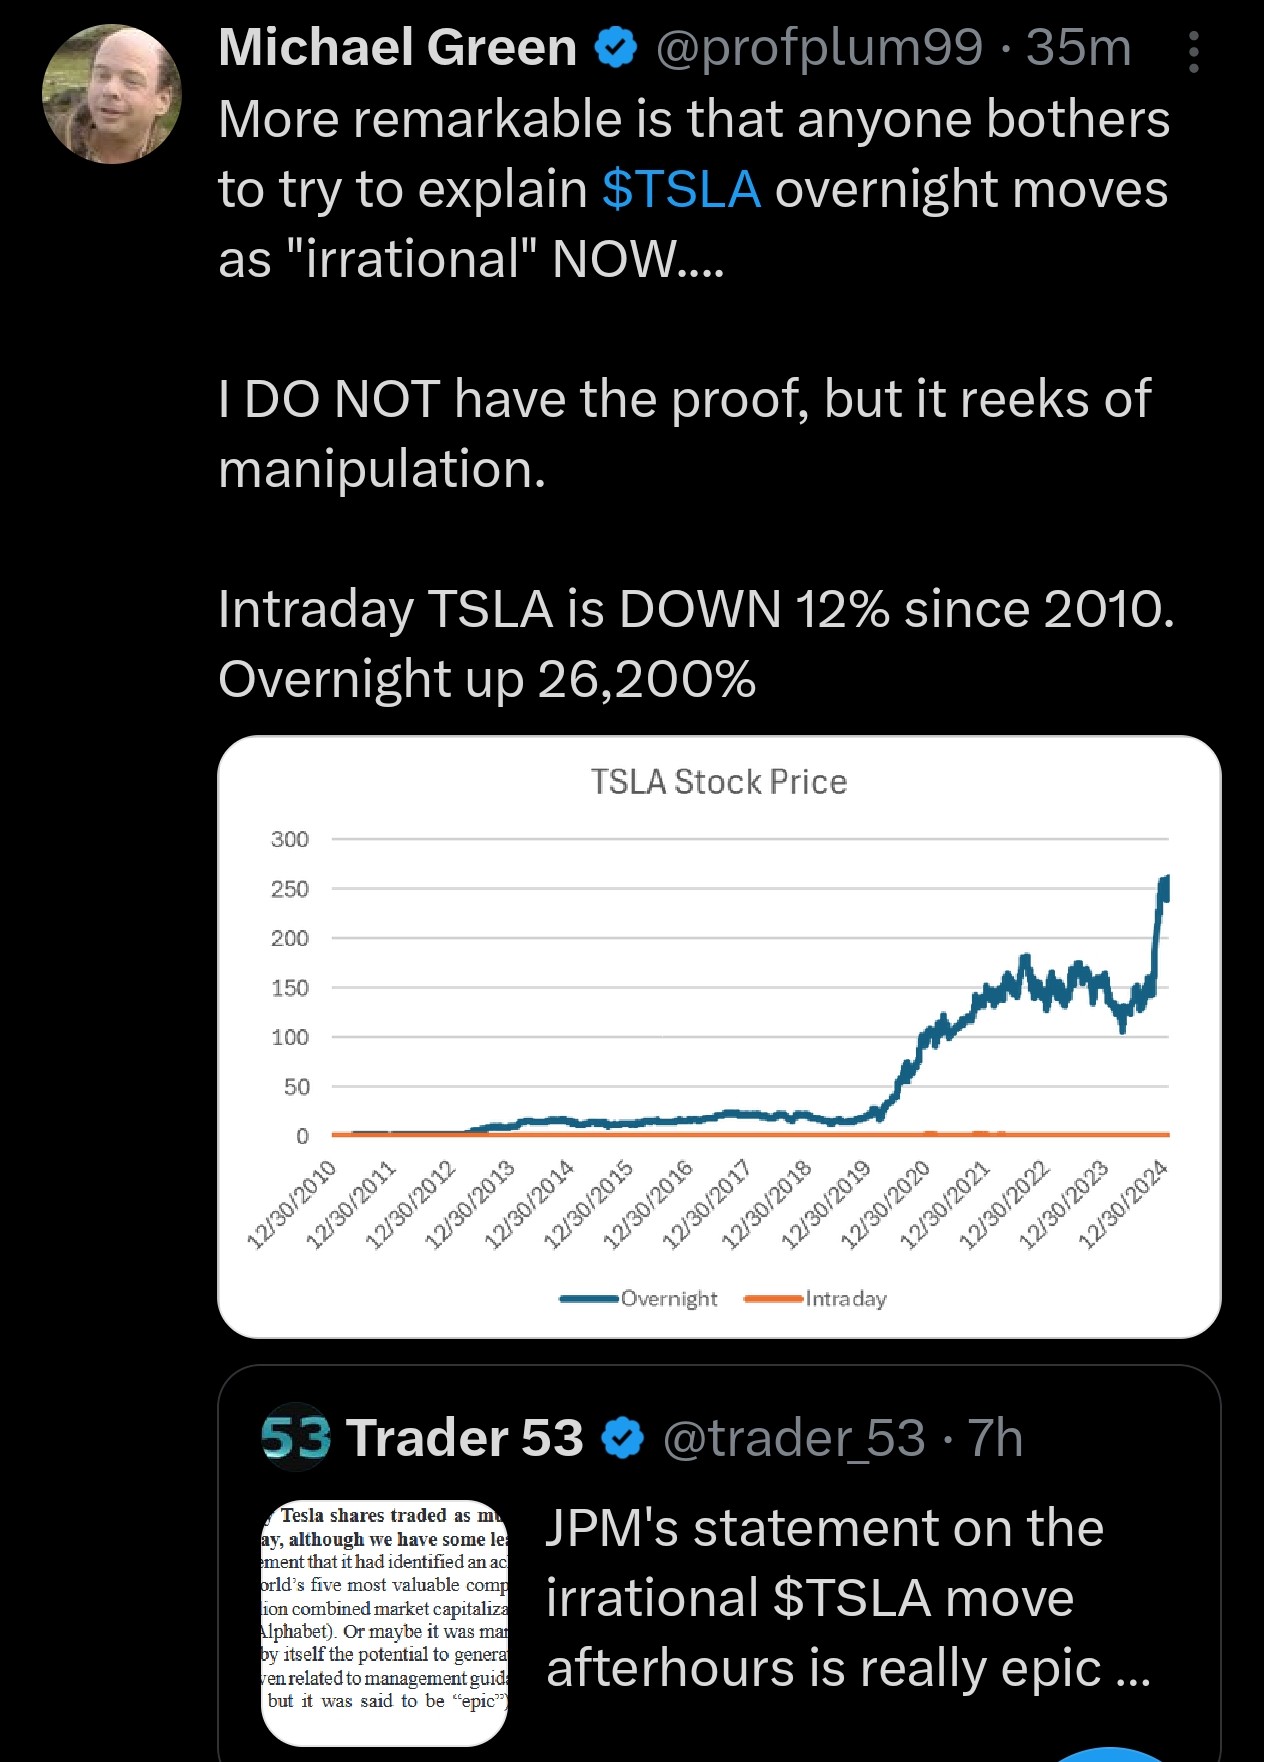This screenshot has height=1762, width=1264.
Task: Open Michael Green's profile picture
Action: pos(112,94)
